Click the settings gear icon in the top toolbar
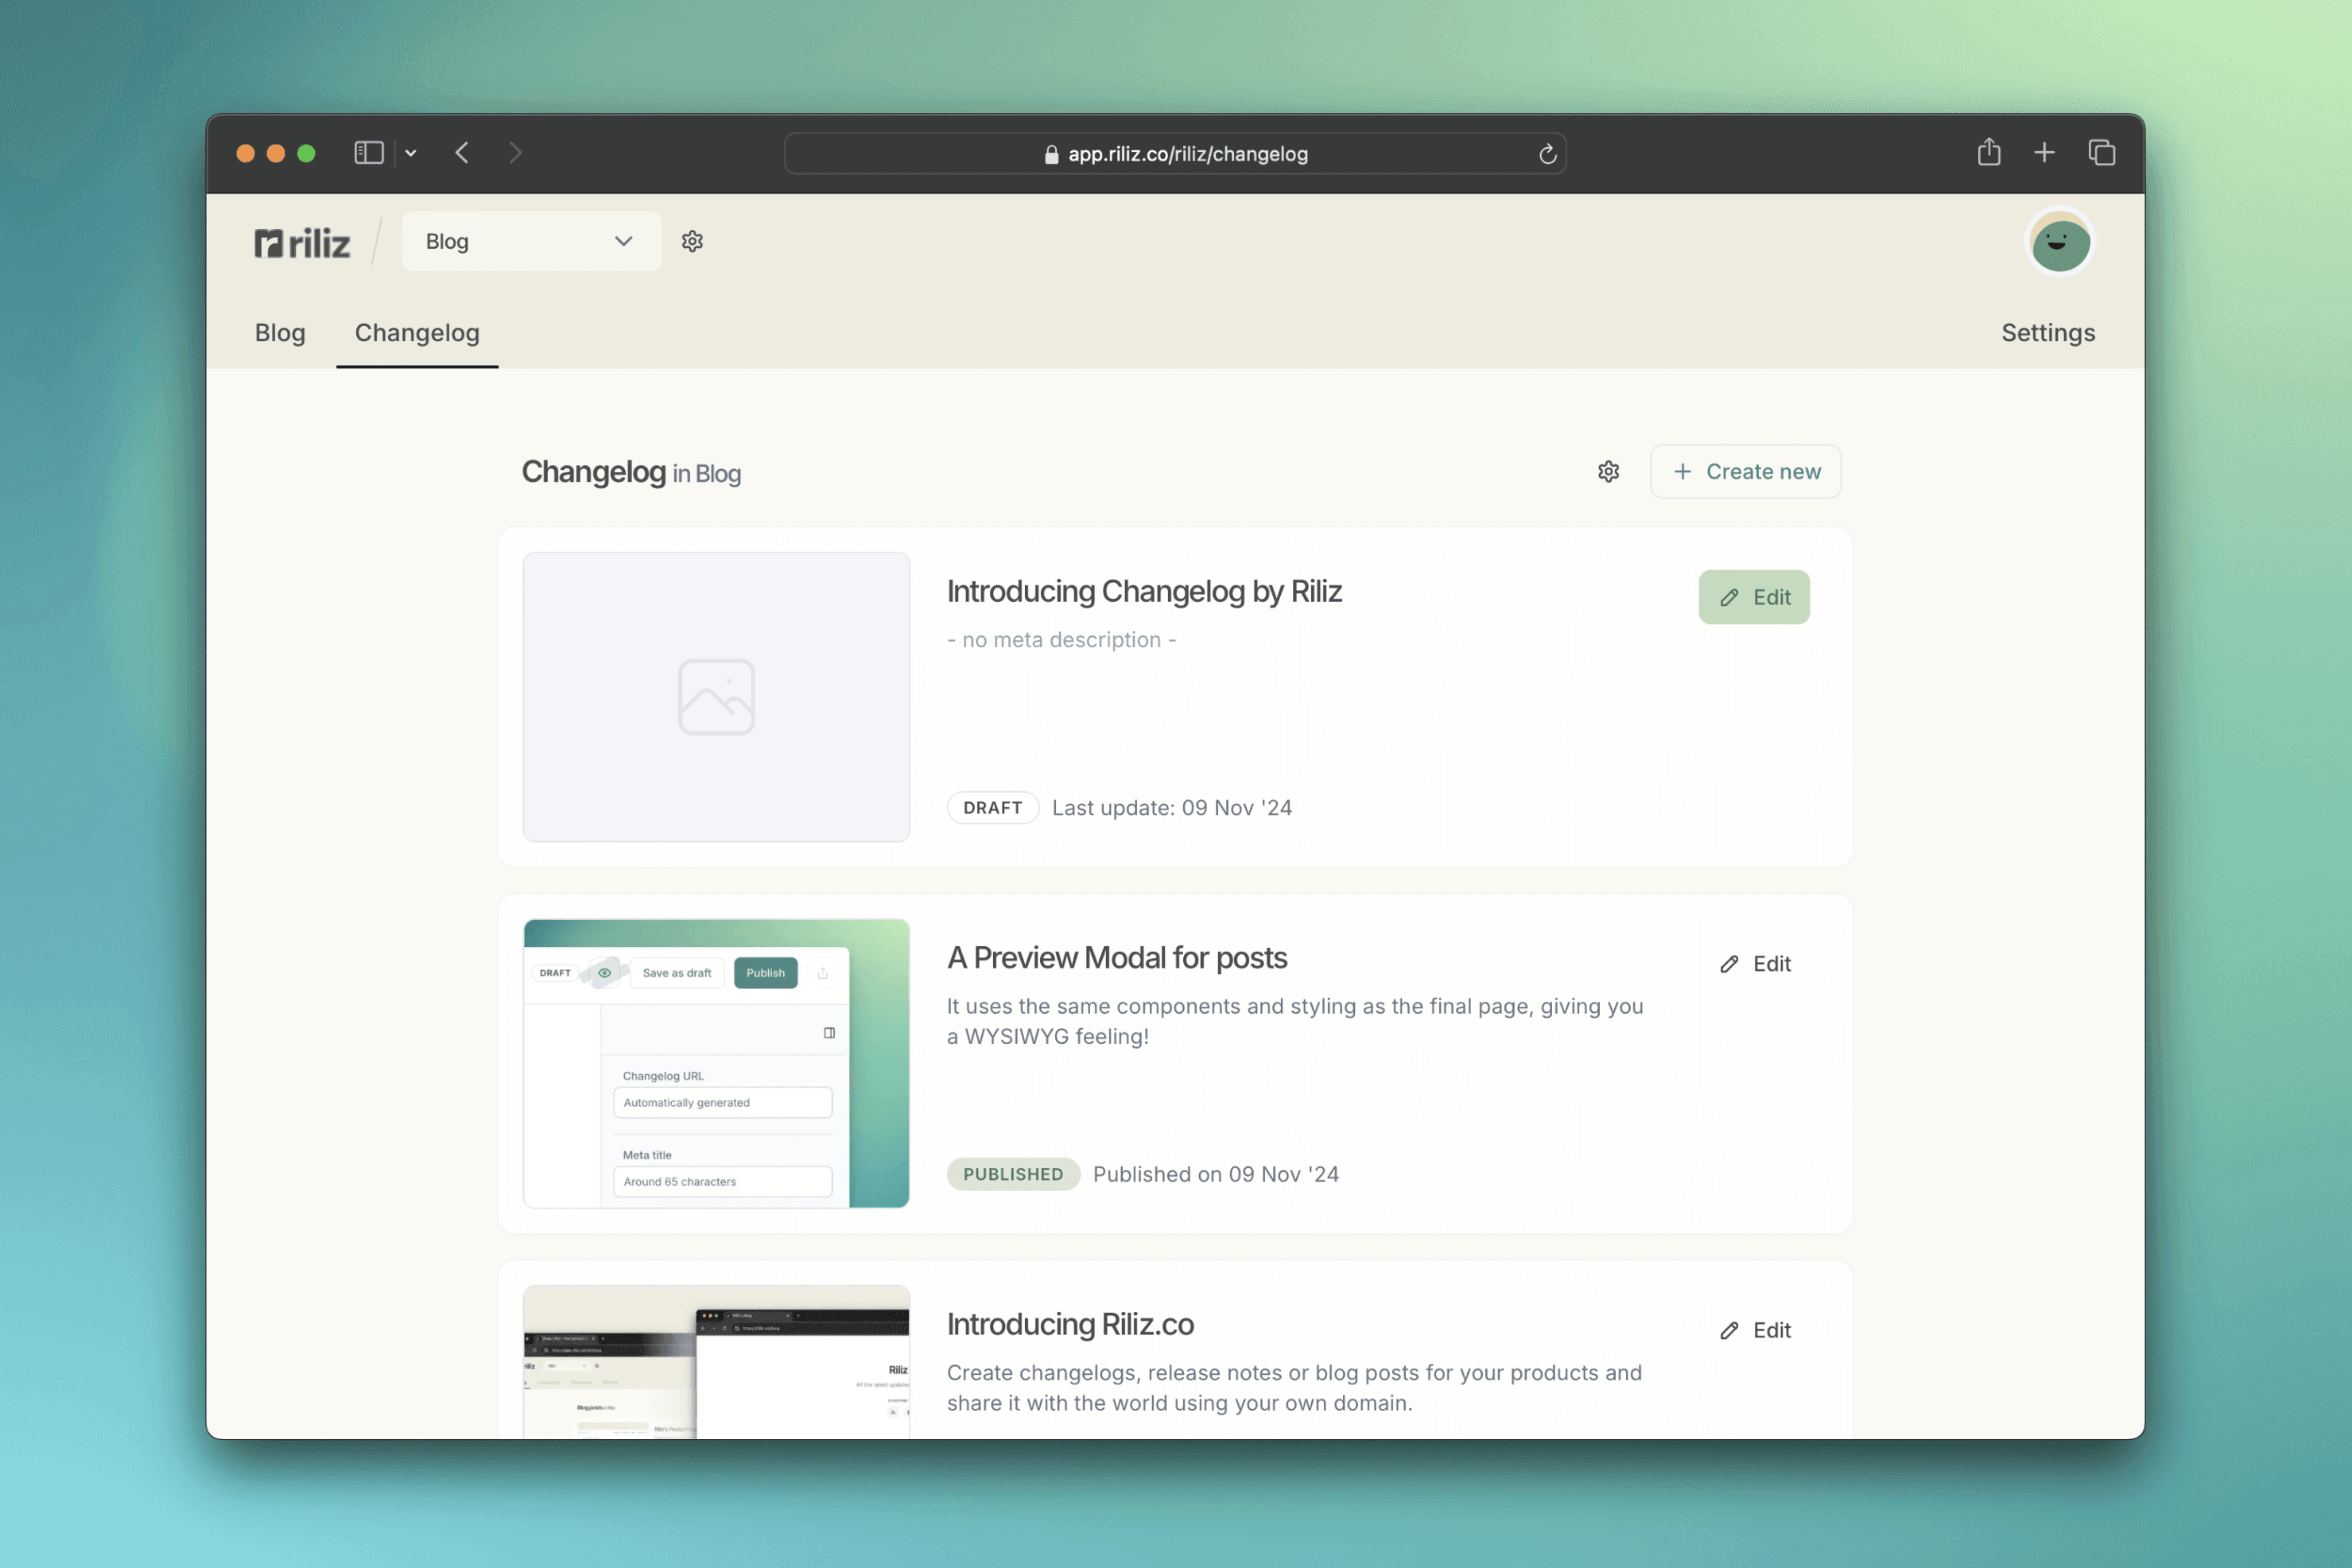Viewport: 2352px width, 1568px height. 691,242
